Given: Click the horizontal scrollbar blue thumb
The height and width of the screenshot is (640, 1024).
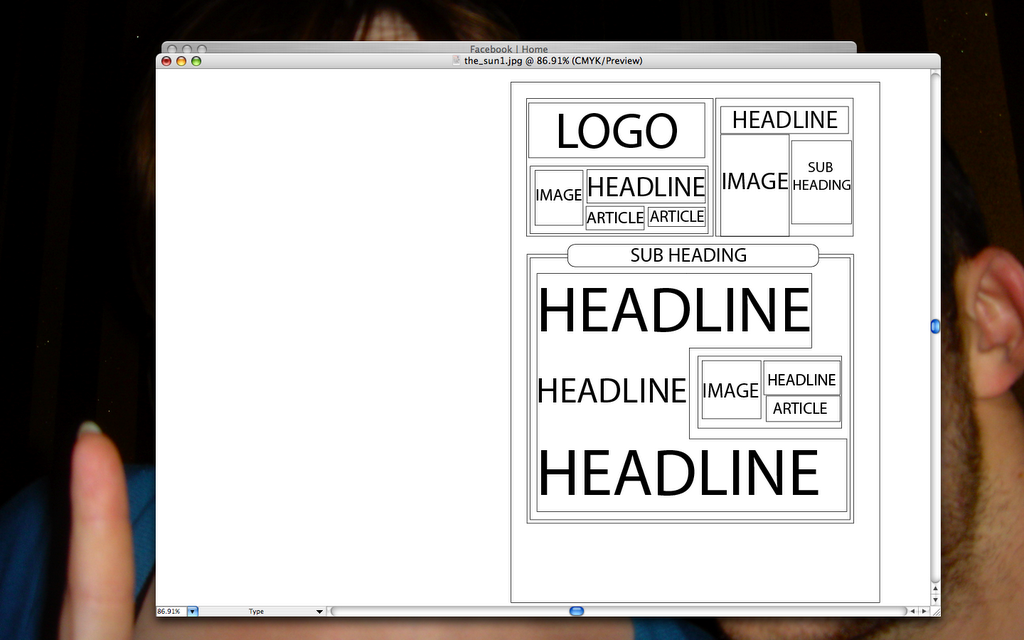Looking at the screenshot, I should click(x=576, y=611).
